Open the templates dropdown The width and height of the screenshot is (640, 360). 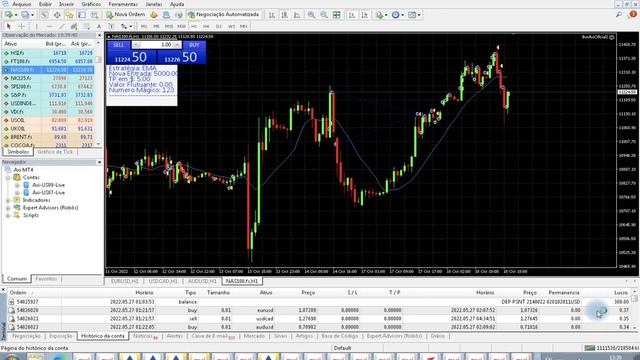(414, 15)
